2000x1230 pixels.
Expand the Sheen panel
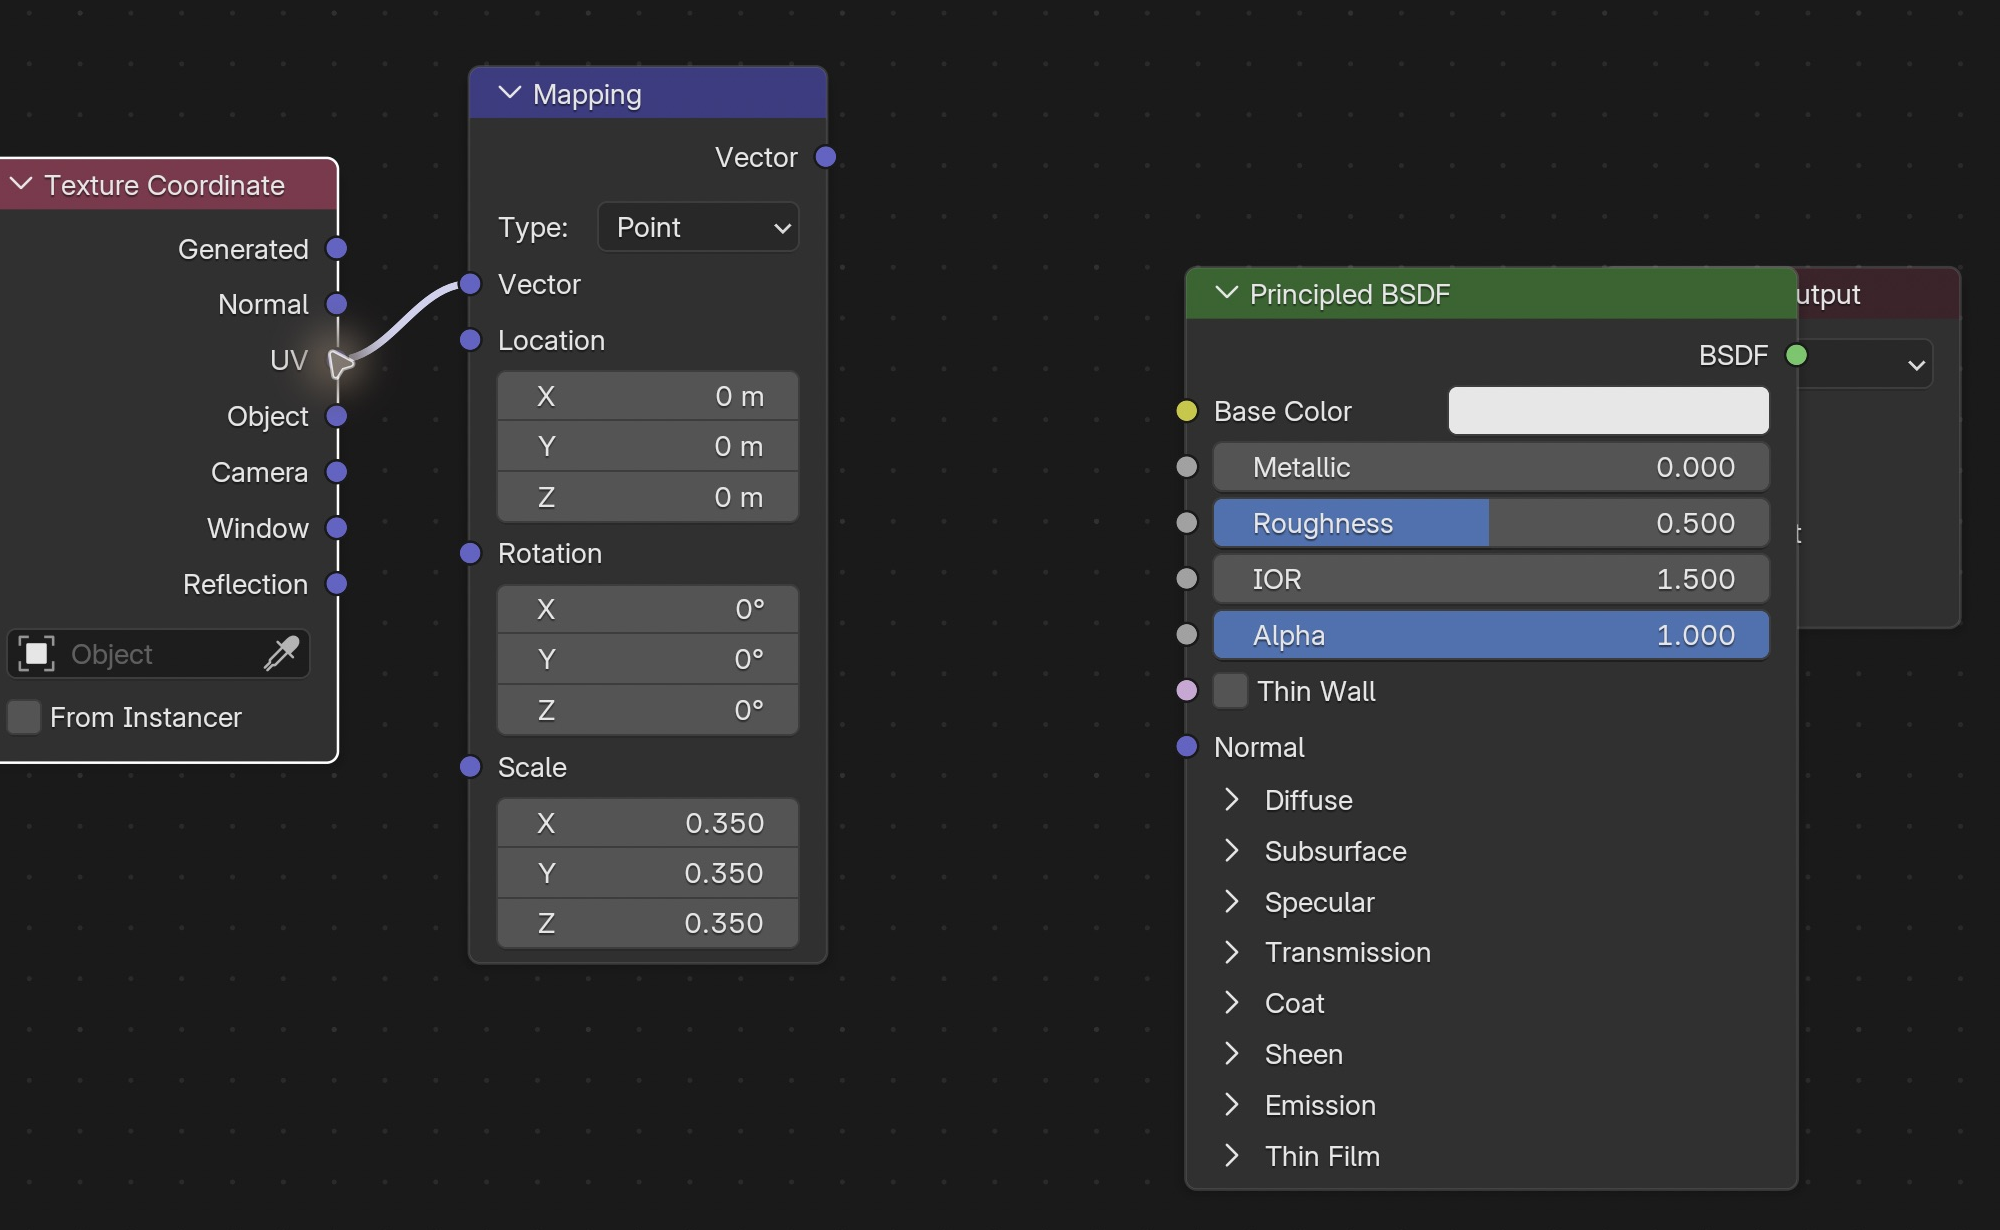point(1232,1054)
